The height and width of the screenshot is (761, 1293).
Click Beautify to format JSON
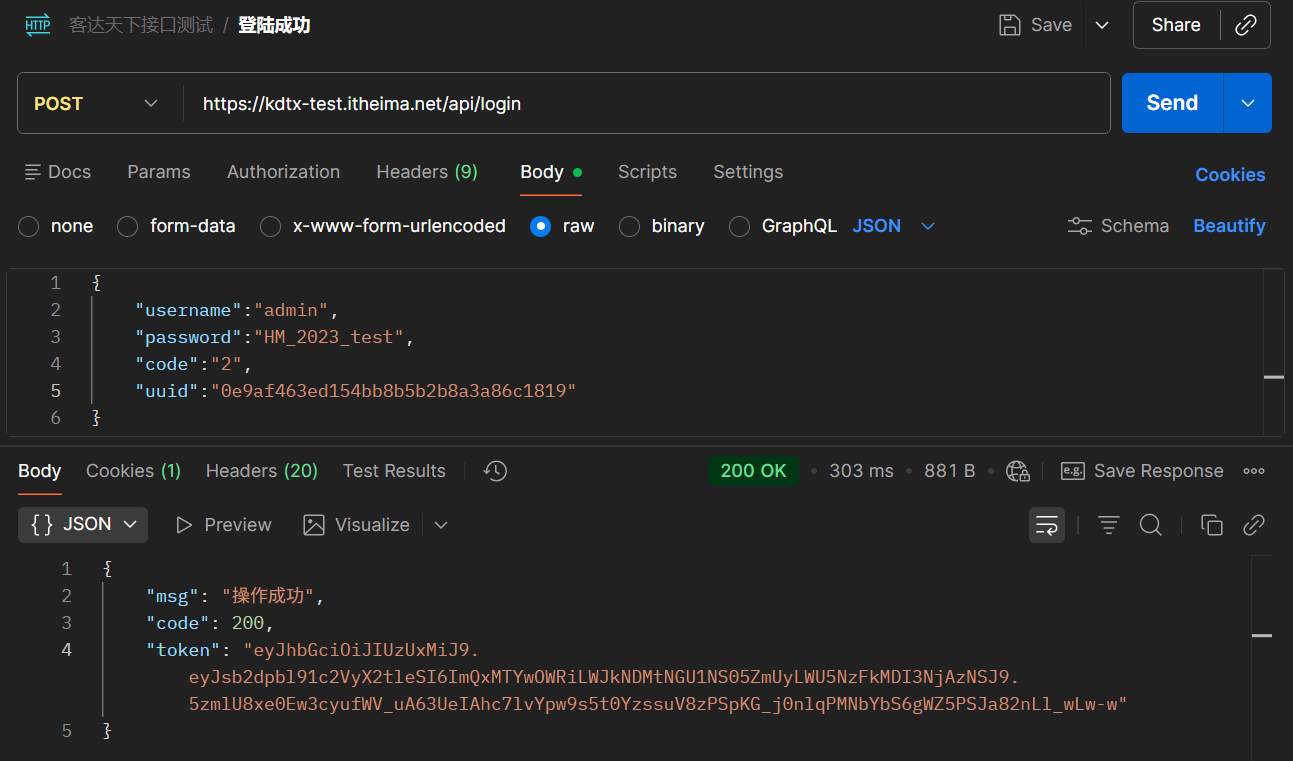[x=1229, y=226]
